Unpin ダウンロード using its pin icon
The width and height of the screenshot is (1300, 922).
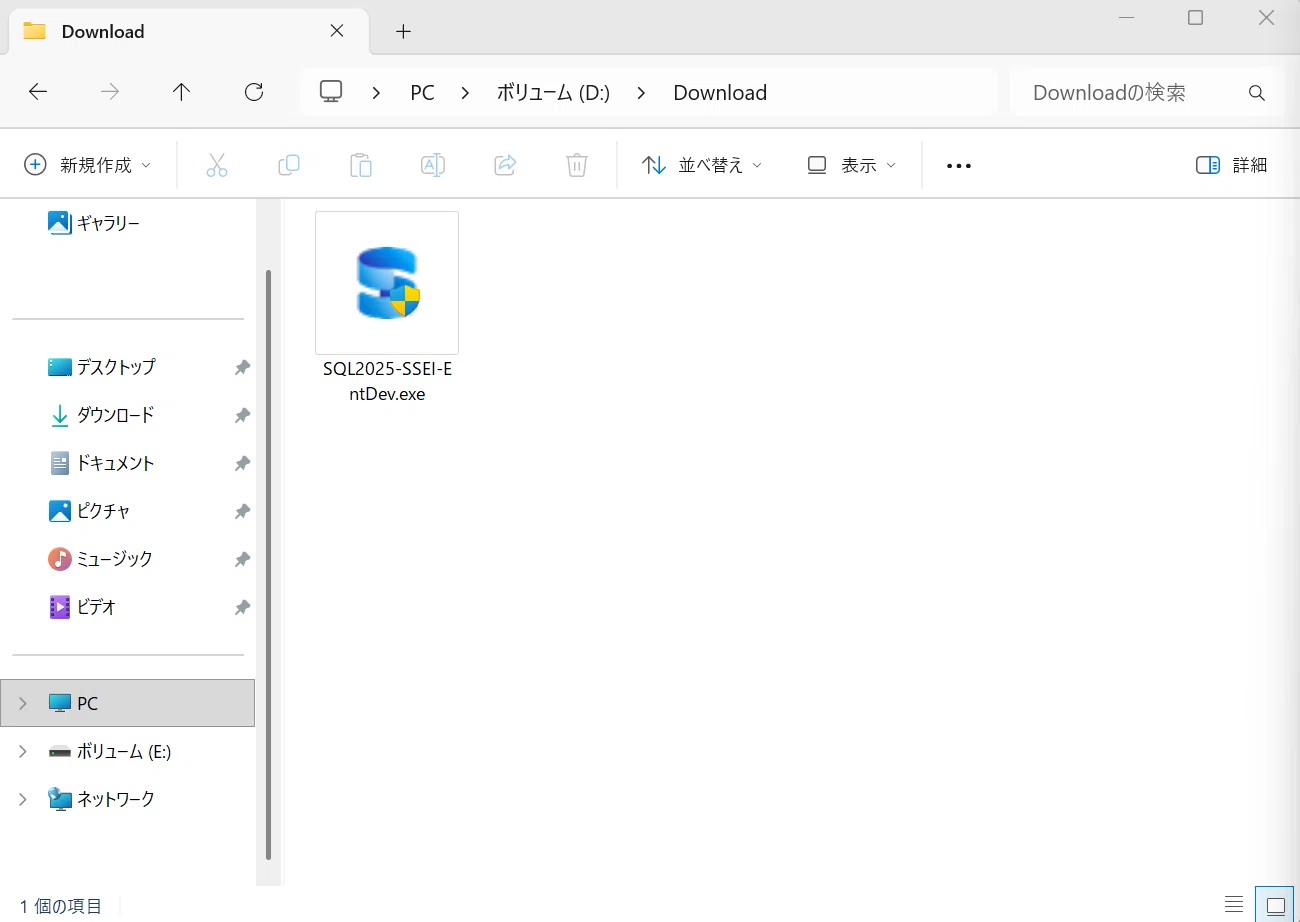tap(242, 416)
